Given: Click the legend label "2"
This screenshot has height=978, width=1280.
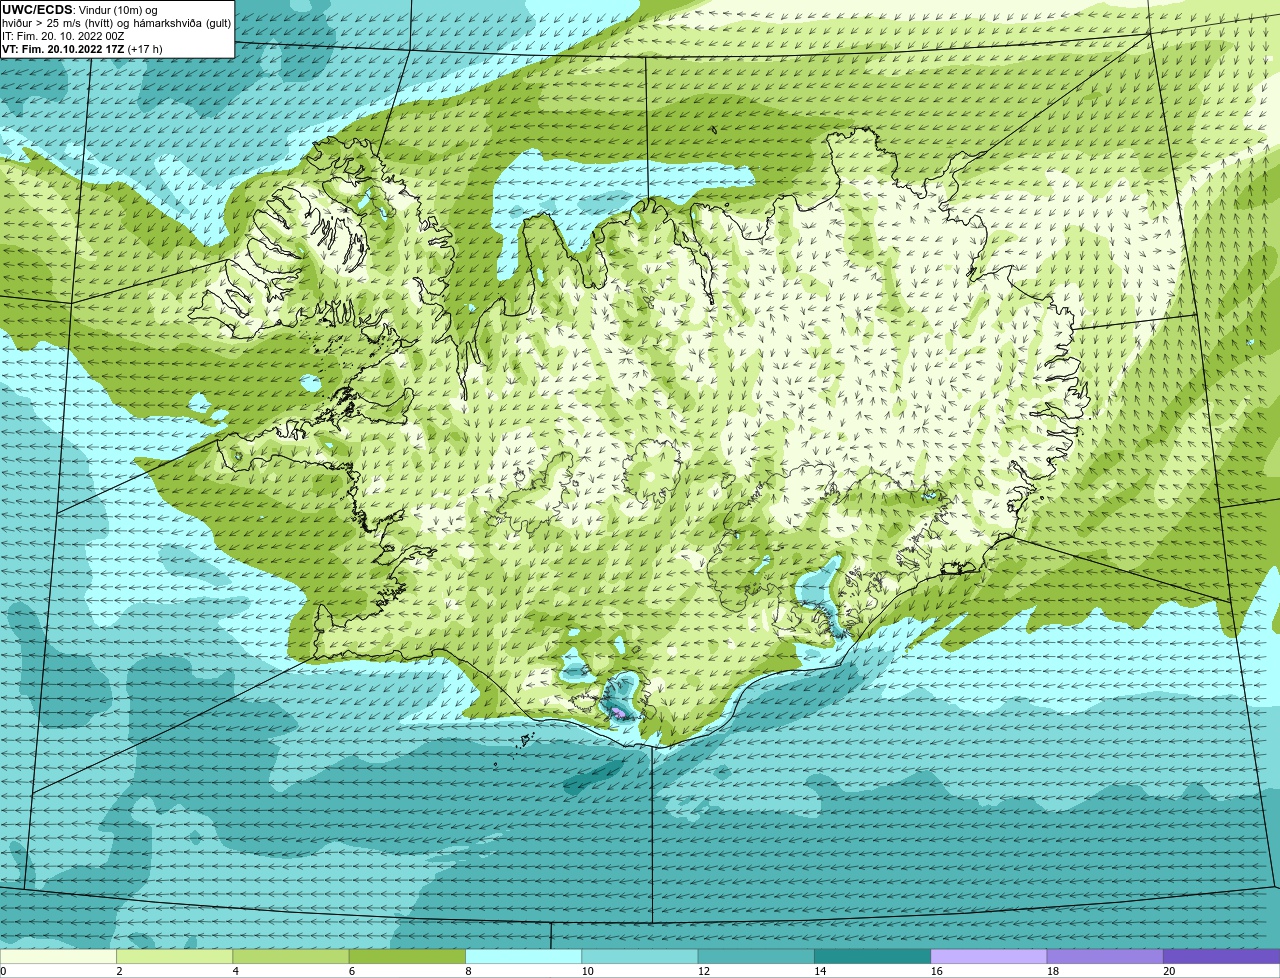Looking at the screenshot, I should click(x=119, y=971).
